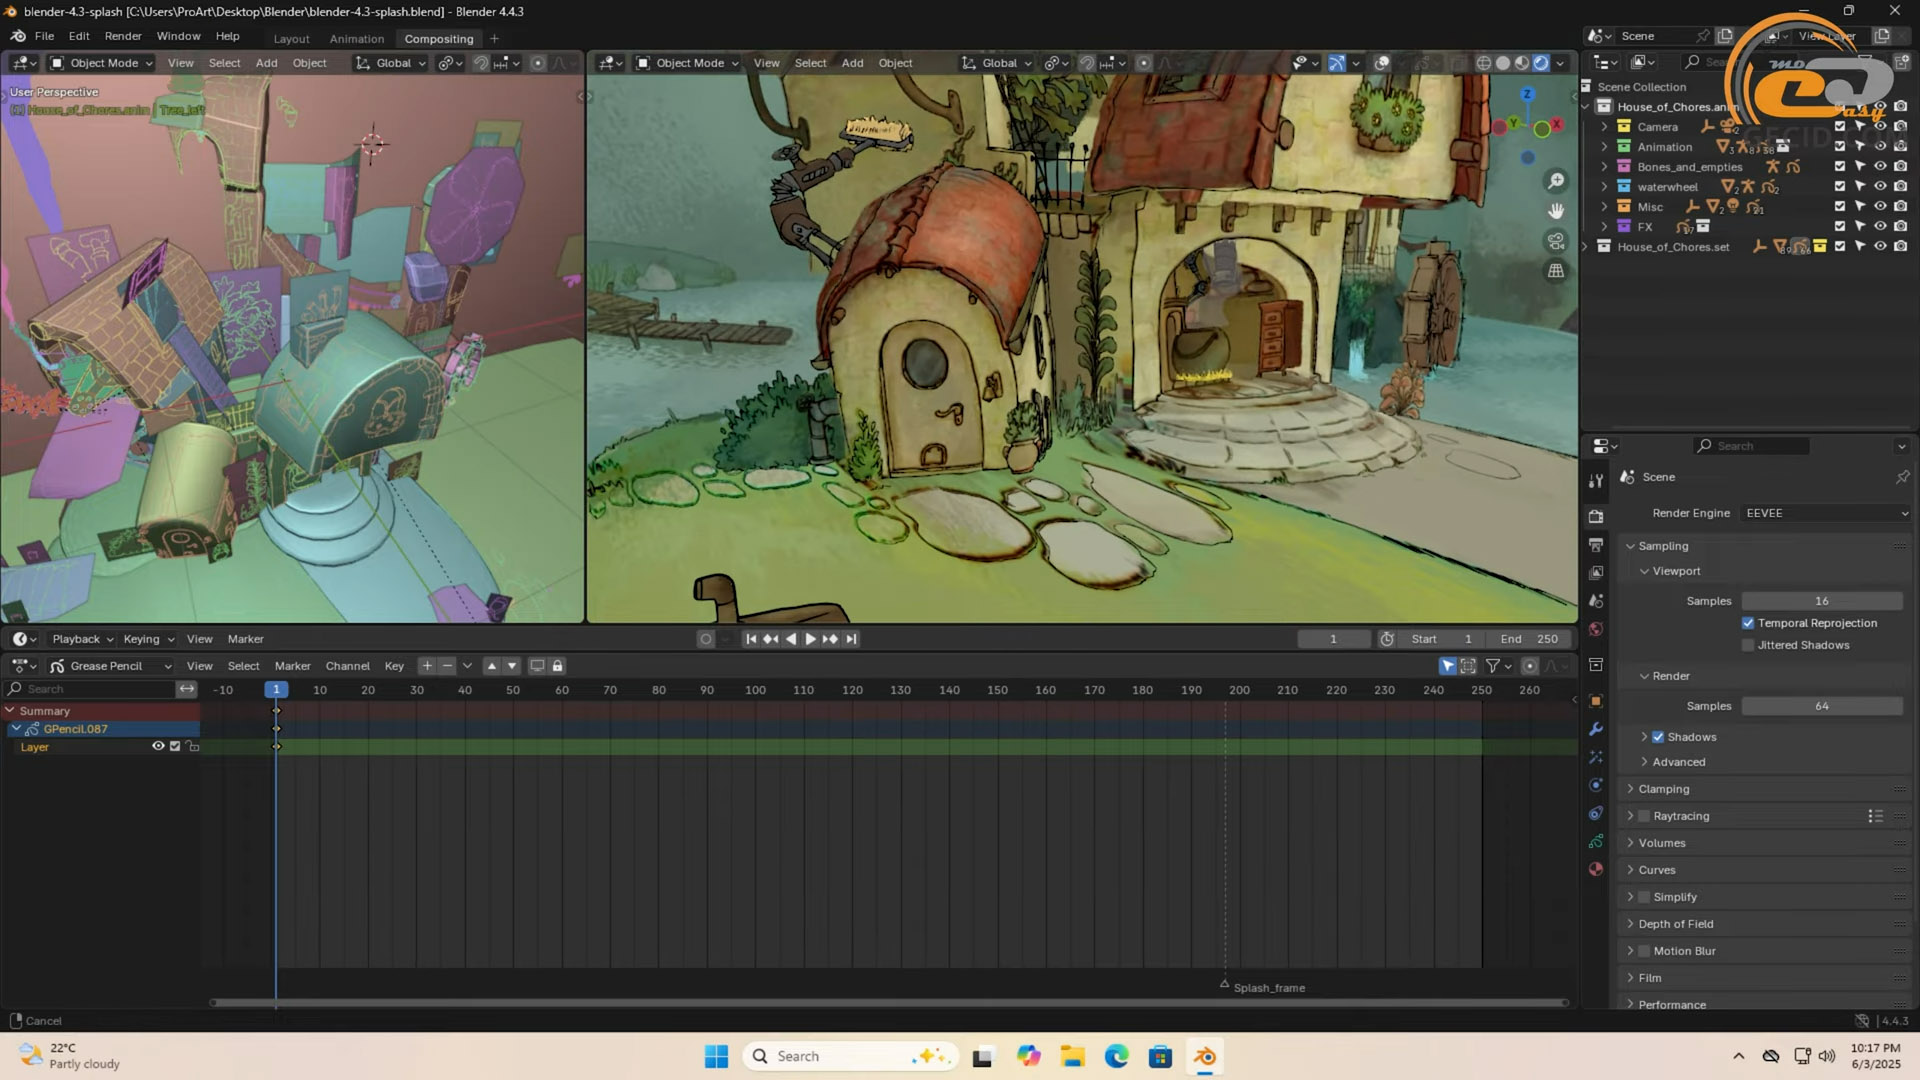Disable FX collection in renders
Image resolution: width=1920 pixels, height=1080 pixels.
coord(1901,227)
